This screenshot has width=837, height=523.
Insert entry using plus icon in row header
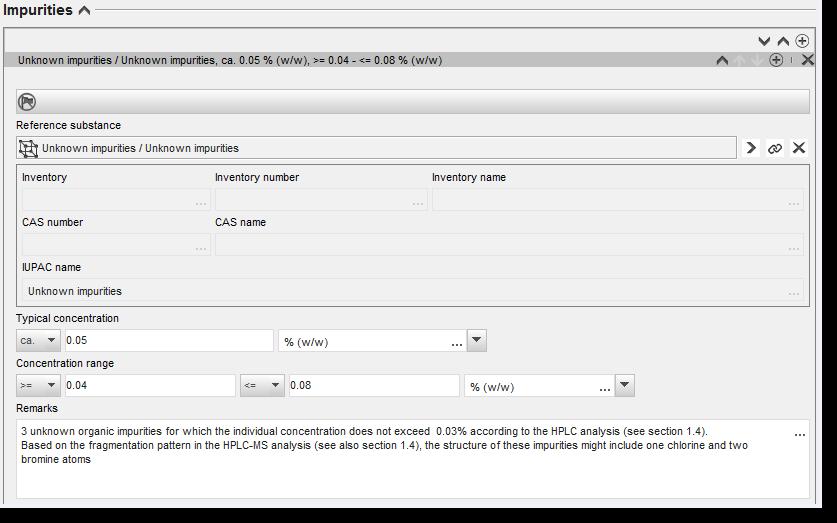[x=776, y=60]
